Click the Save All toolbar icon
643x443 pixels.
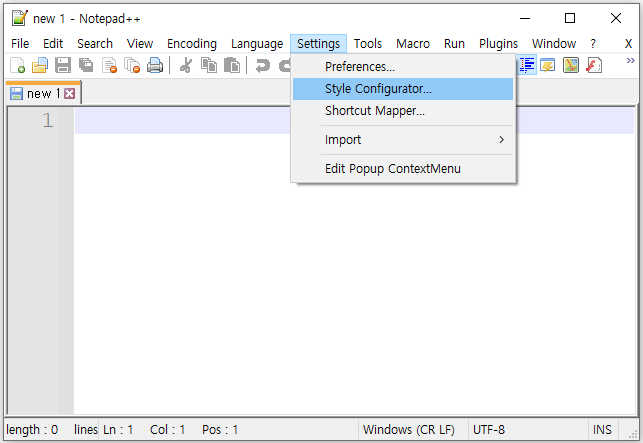click(x=86, y=65)
